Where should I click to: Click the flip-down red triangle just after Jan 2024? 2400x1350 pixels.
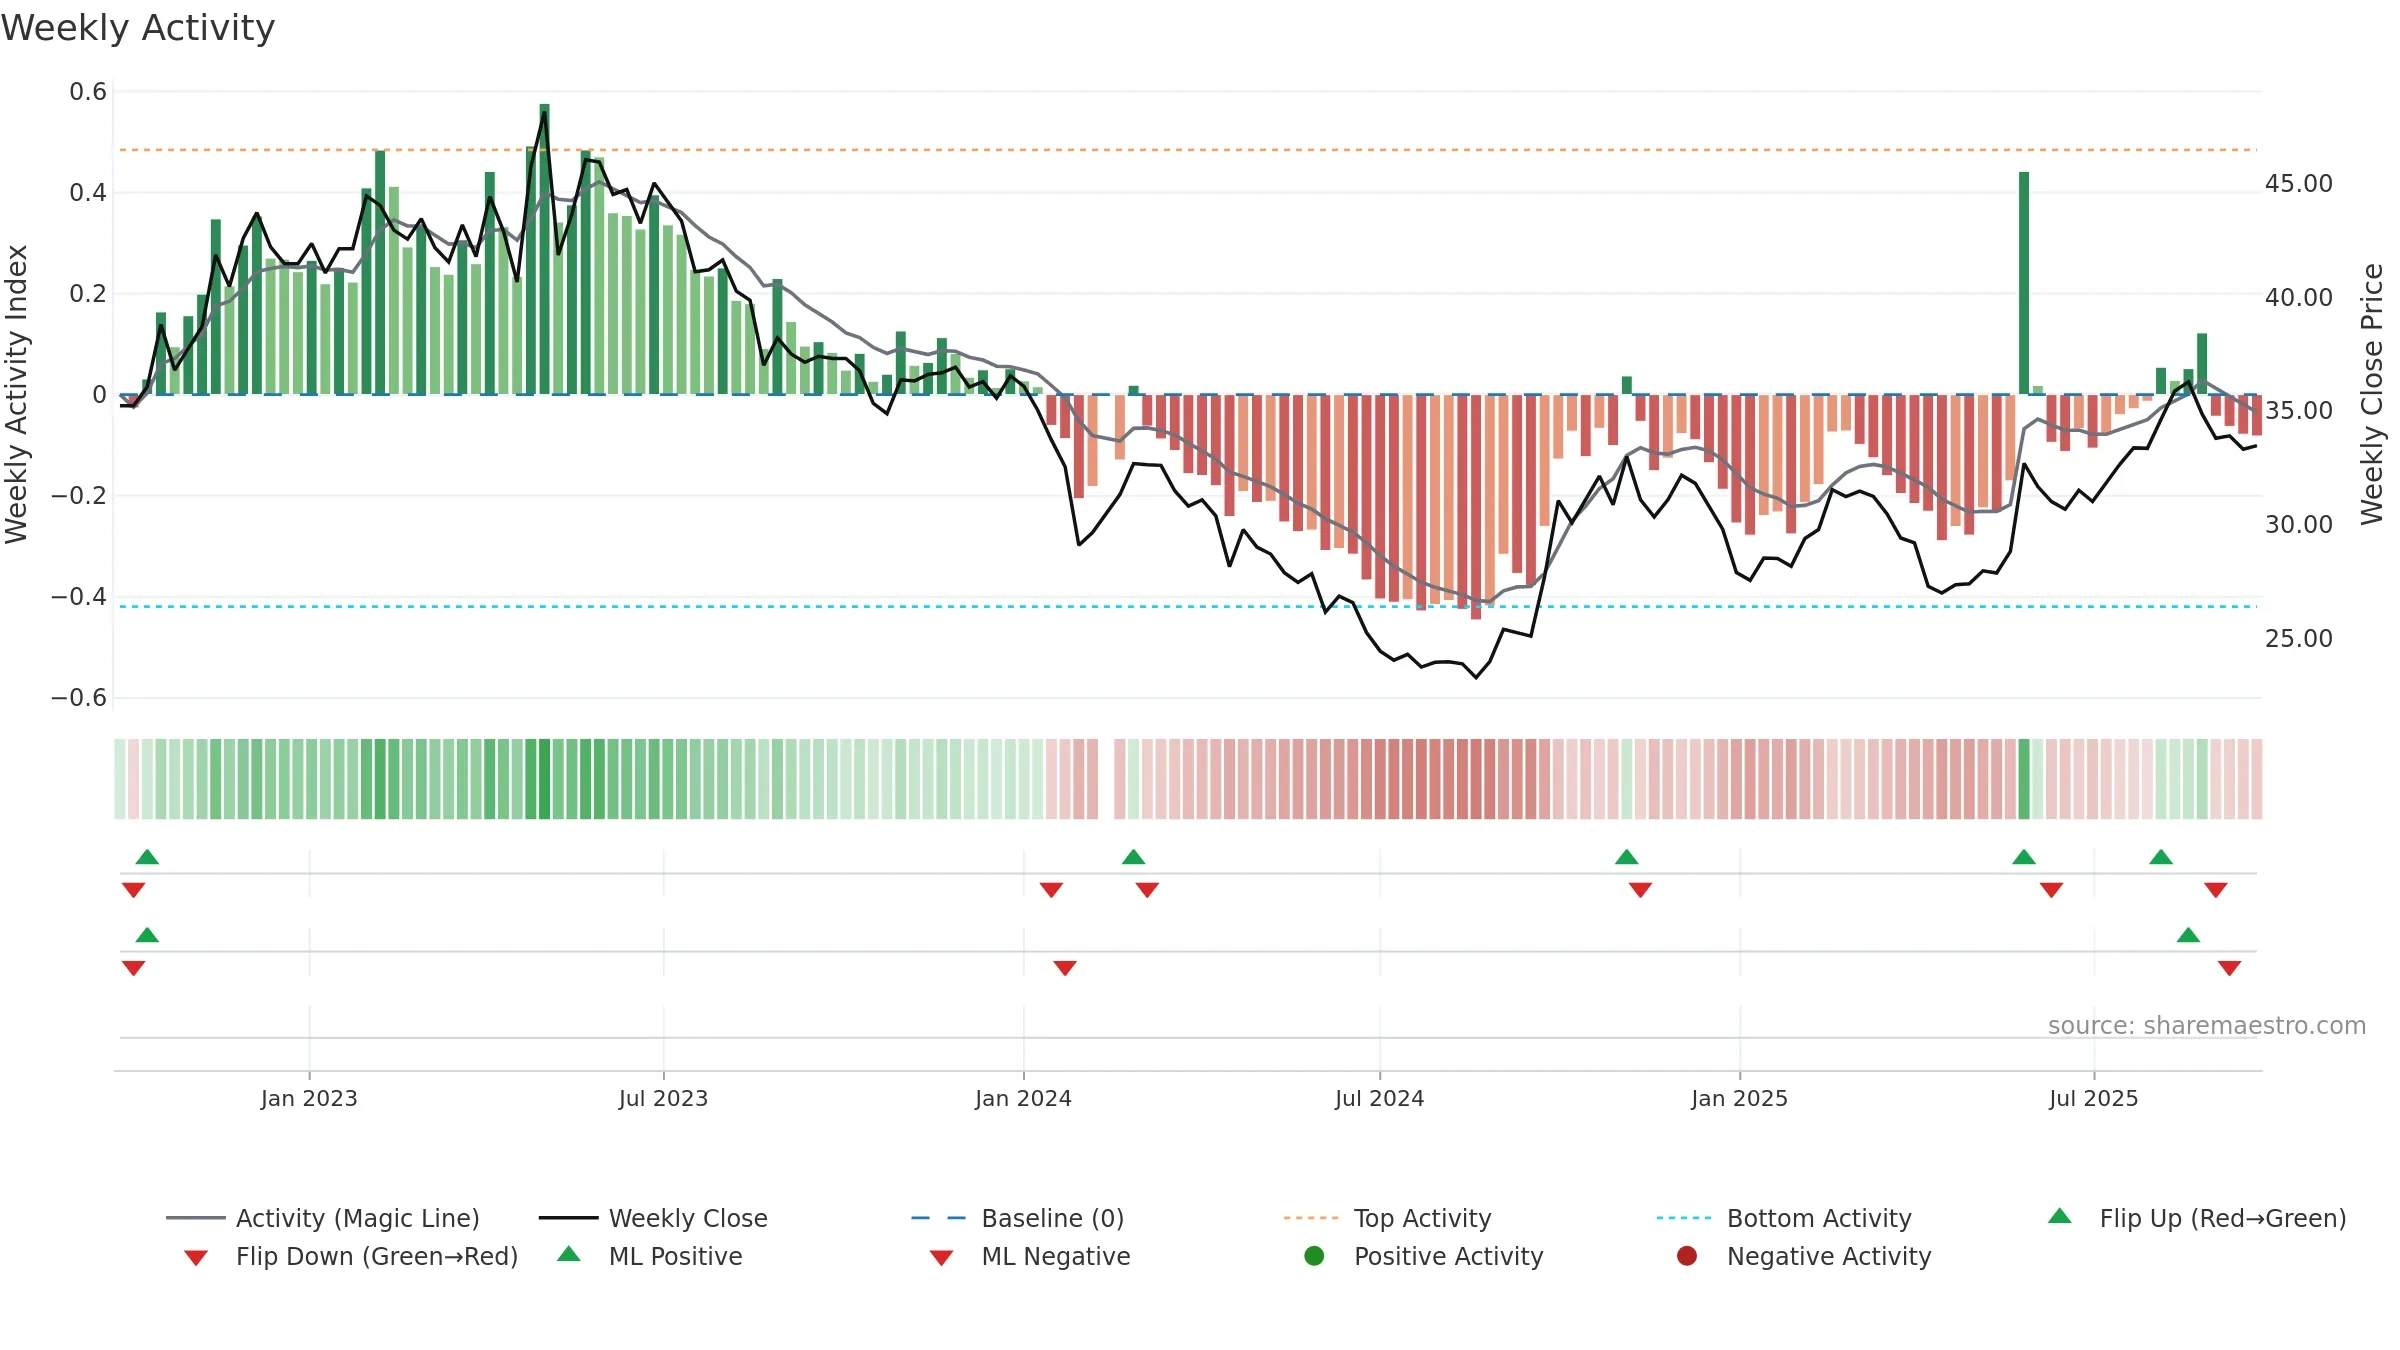pos(1051,890)
